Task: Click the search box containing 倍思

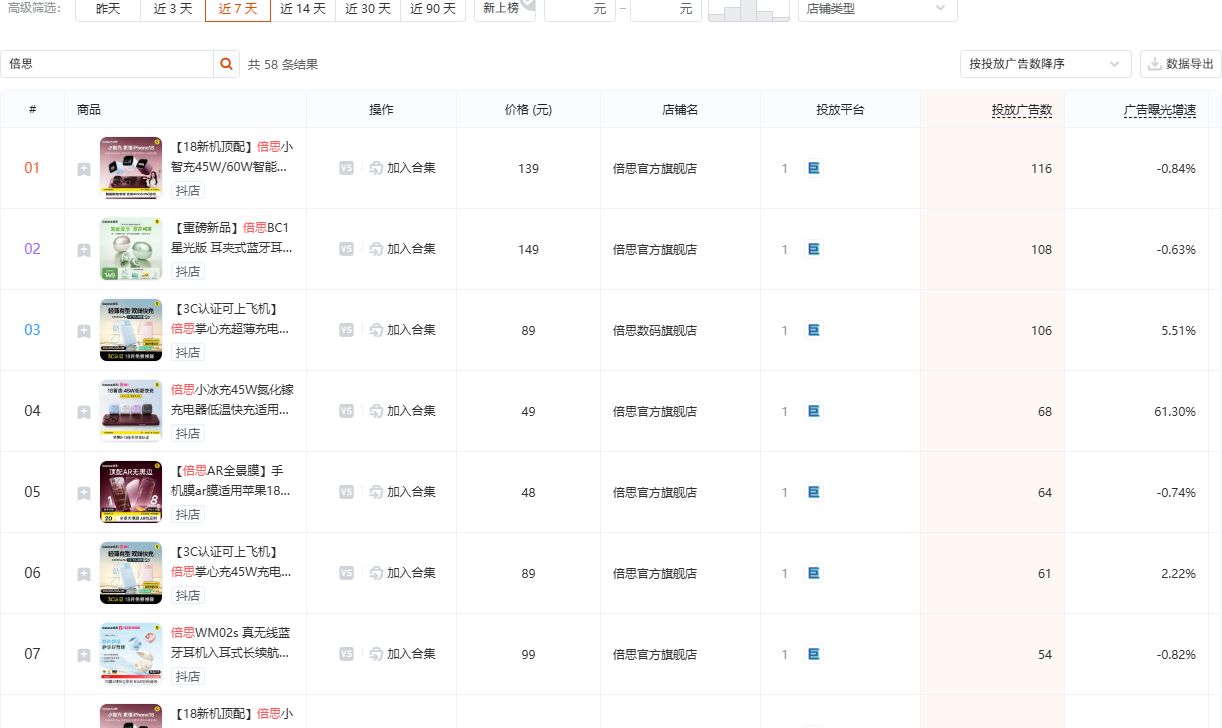Action: pyautogui.click(x=107, y=64)
